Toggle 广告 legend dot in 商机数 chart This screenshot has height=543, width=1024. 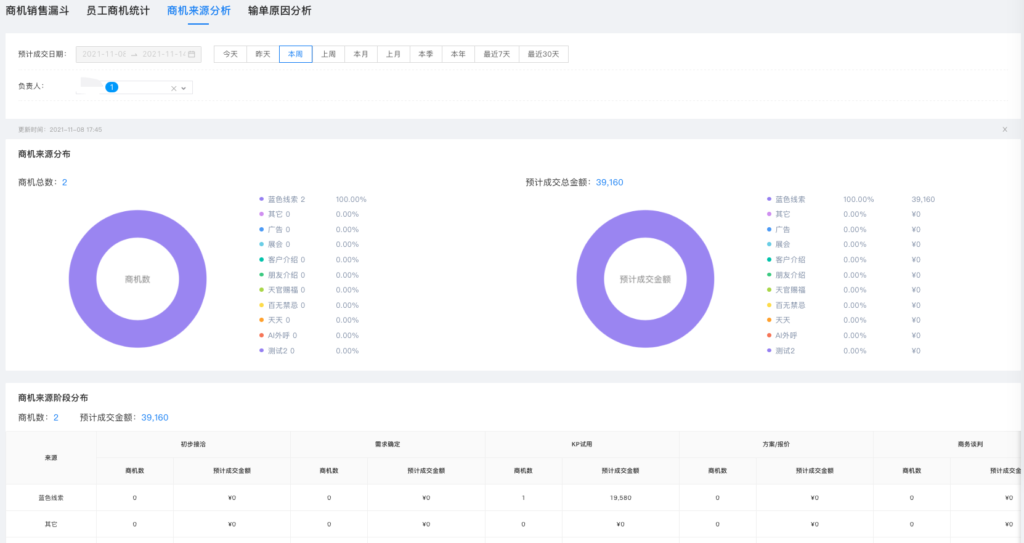(262, 230)
